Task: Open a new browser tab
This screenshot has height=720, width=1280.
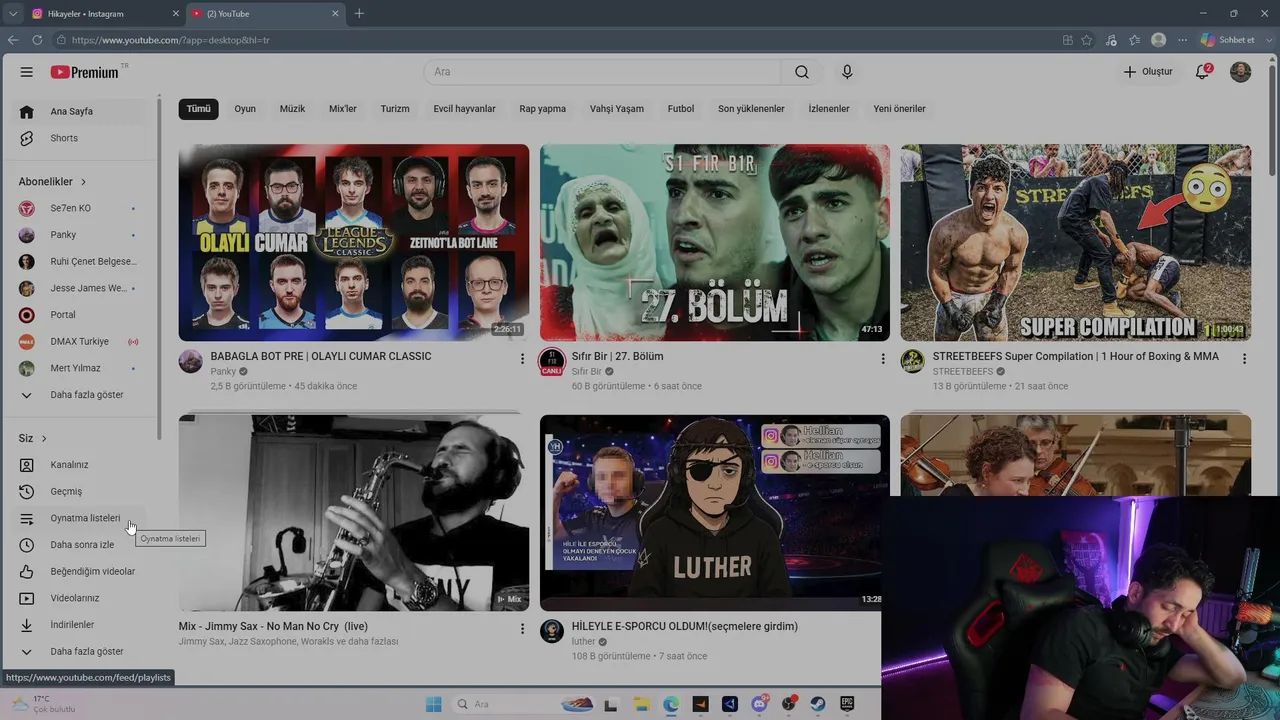Action: click(359, 13)
